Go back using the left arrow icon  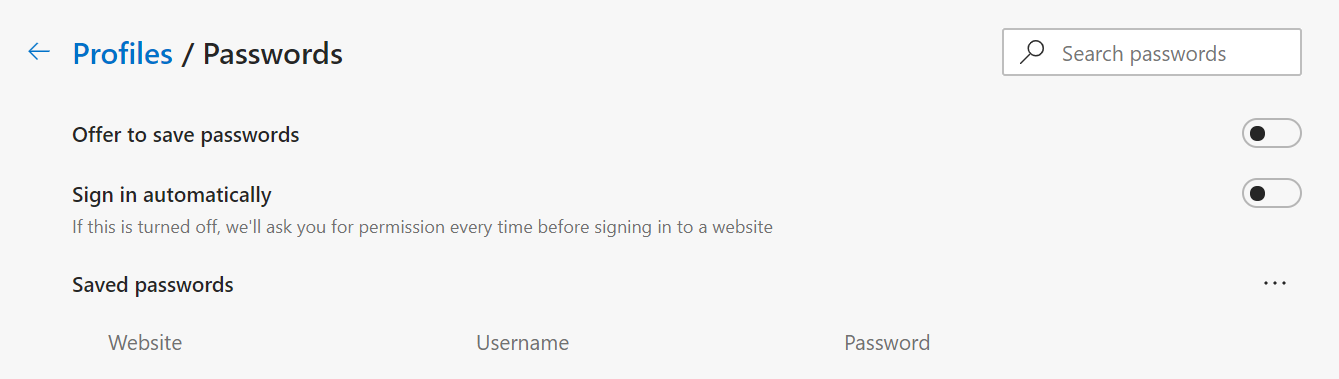point(39,52)
